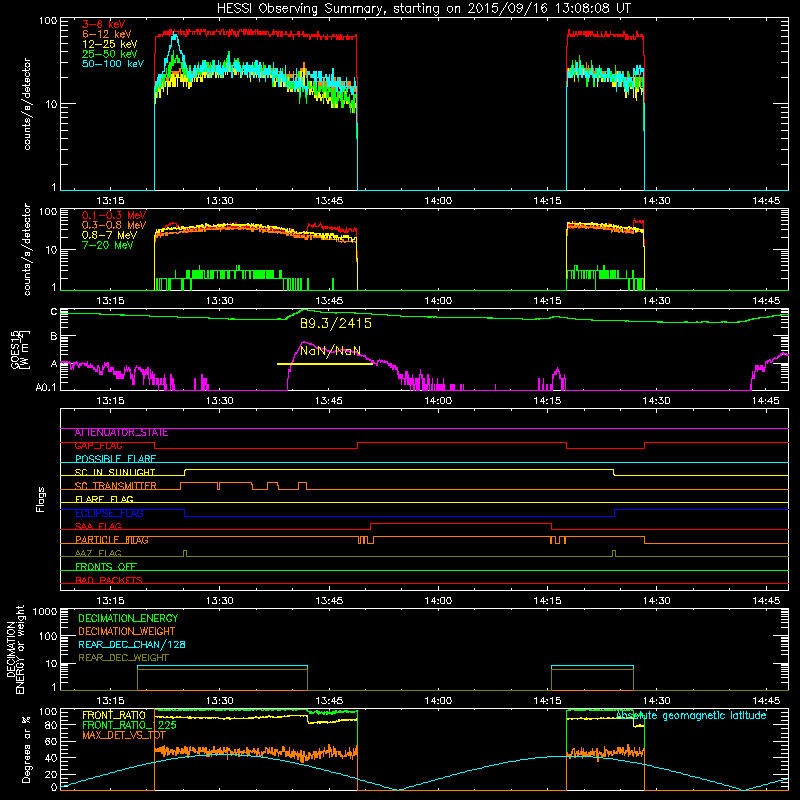Select the ECLIPSE_FLAG label
The width and height of the screenshot is (800, 800).
coord(109,513)
